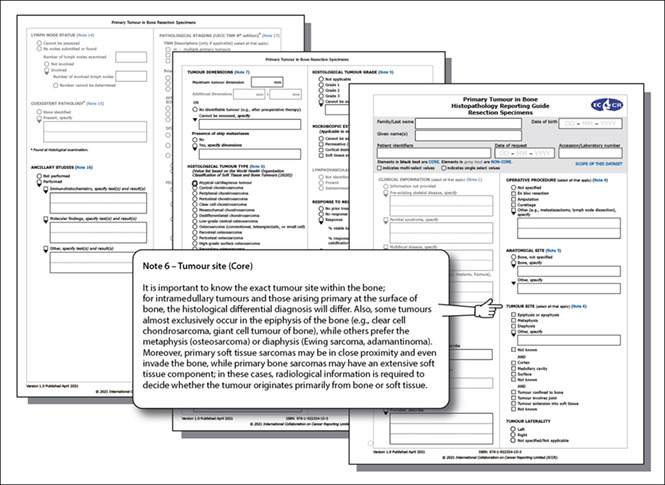This screenshot has width=665, height=485.
Task: Check Molecular findings, specify test(s)
Action: (46, 219)
